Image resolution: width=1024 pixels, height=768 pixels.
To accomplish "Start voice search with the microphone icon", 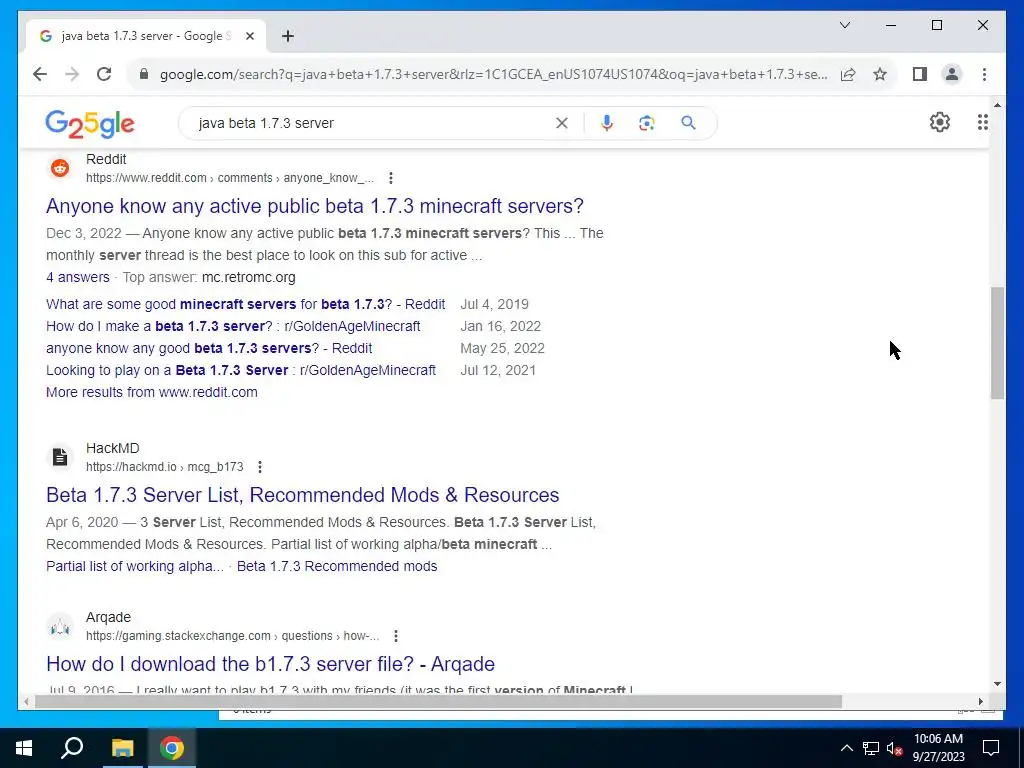I will tap(607, 123).
